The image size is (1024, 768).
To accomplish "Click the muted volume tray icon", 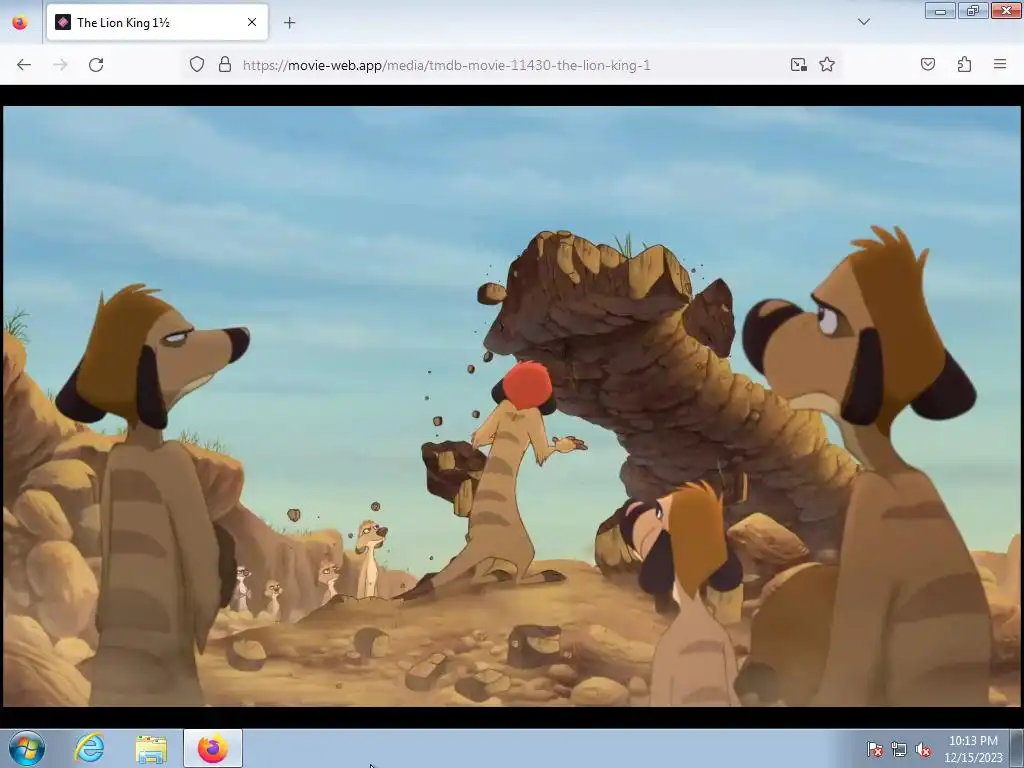I will pos(923,749).
